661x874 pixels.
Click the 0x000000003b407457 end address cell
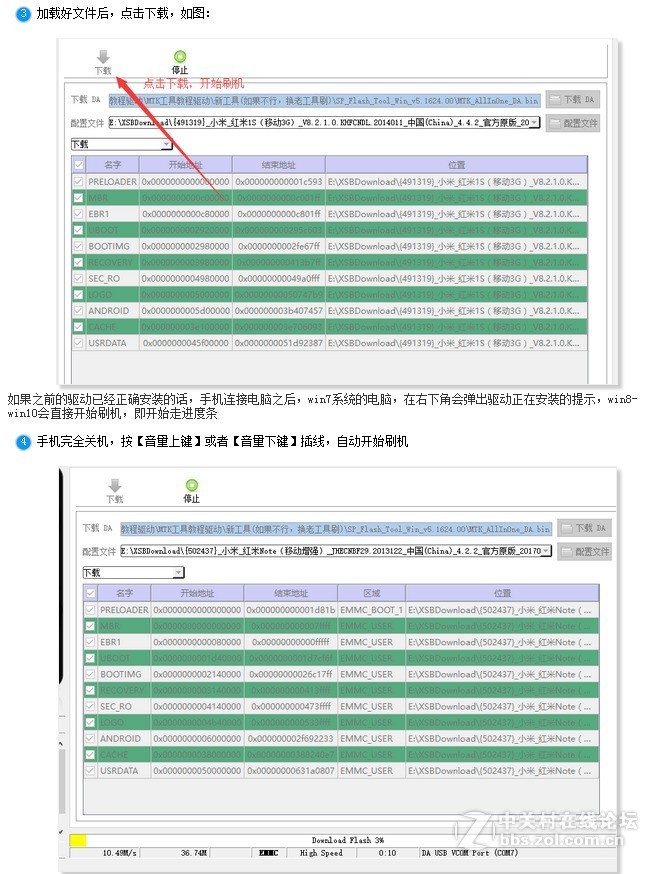tap(279, 311)
